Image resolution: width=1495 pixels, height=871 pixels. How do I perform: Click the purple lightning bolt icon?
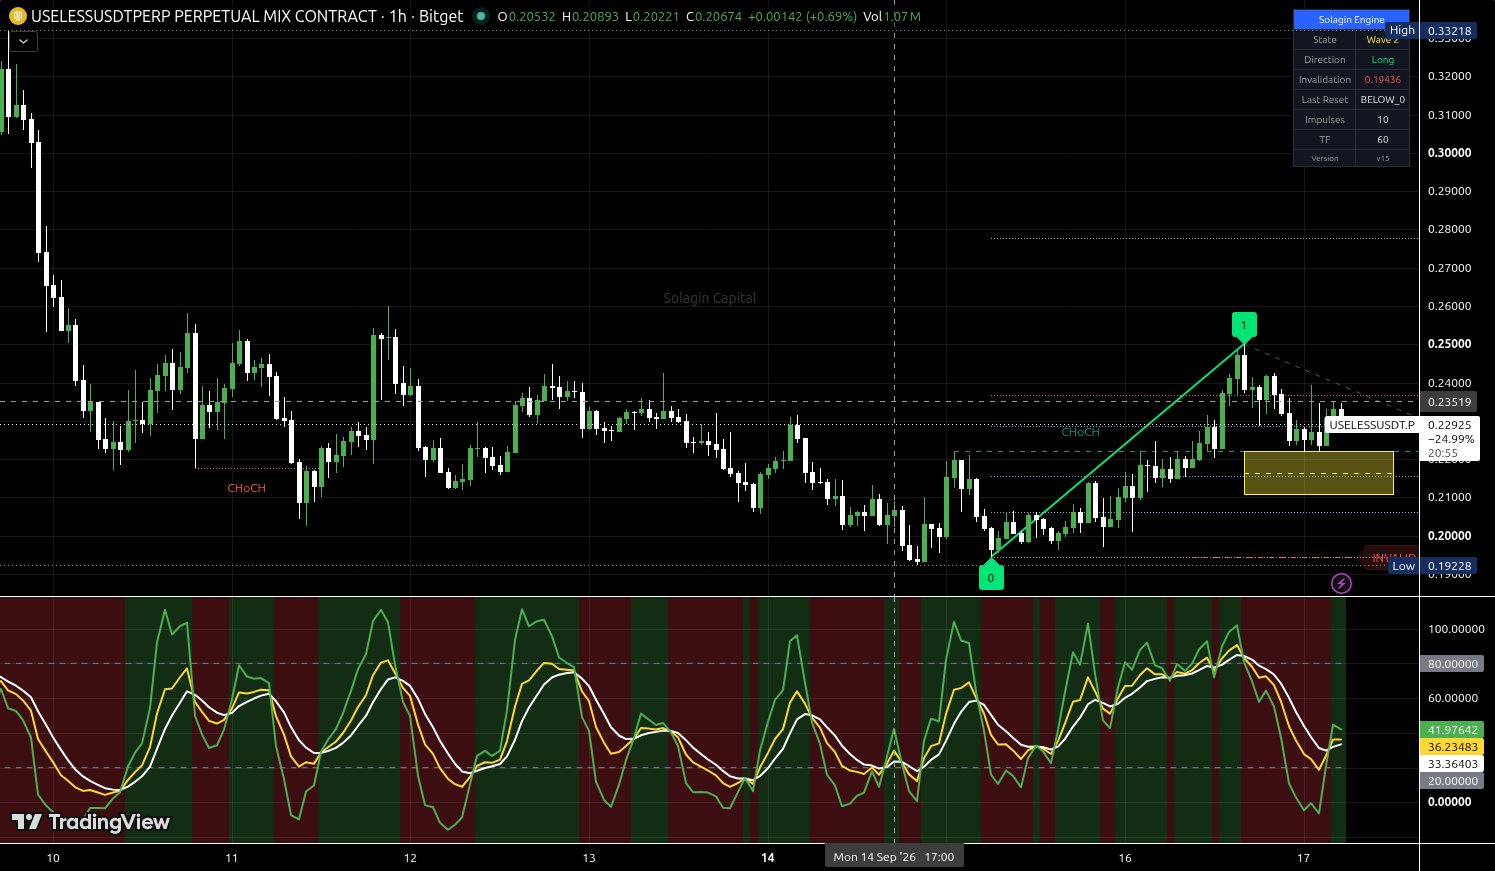coord(1341,583)
